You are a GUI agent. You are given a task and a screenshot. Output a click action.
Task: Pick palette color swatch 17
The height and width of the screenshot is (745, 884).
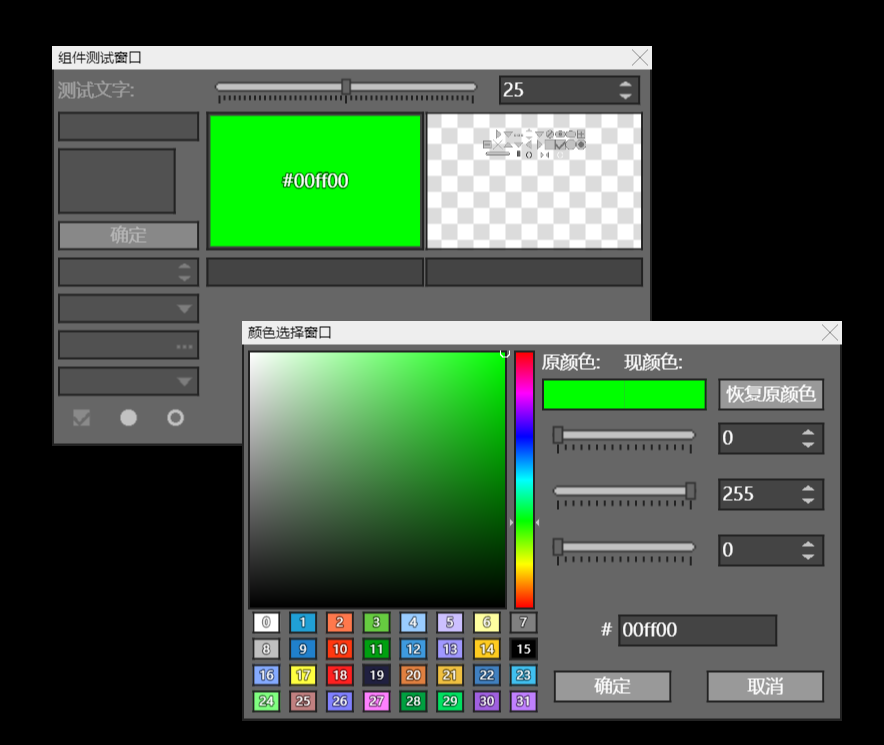[303, 675]
